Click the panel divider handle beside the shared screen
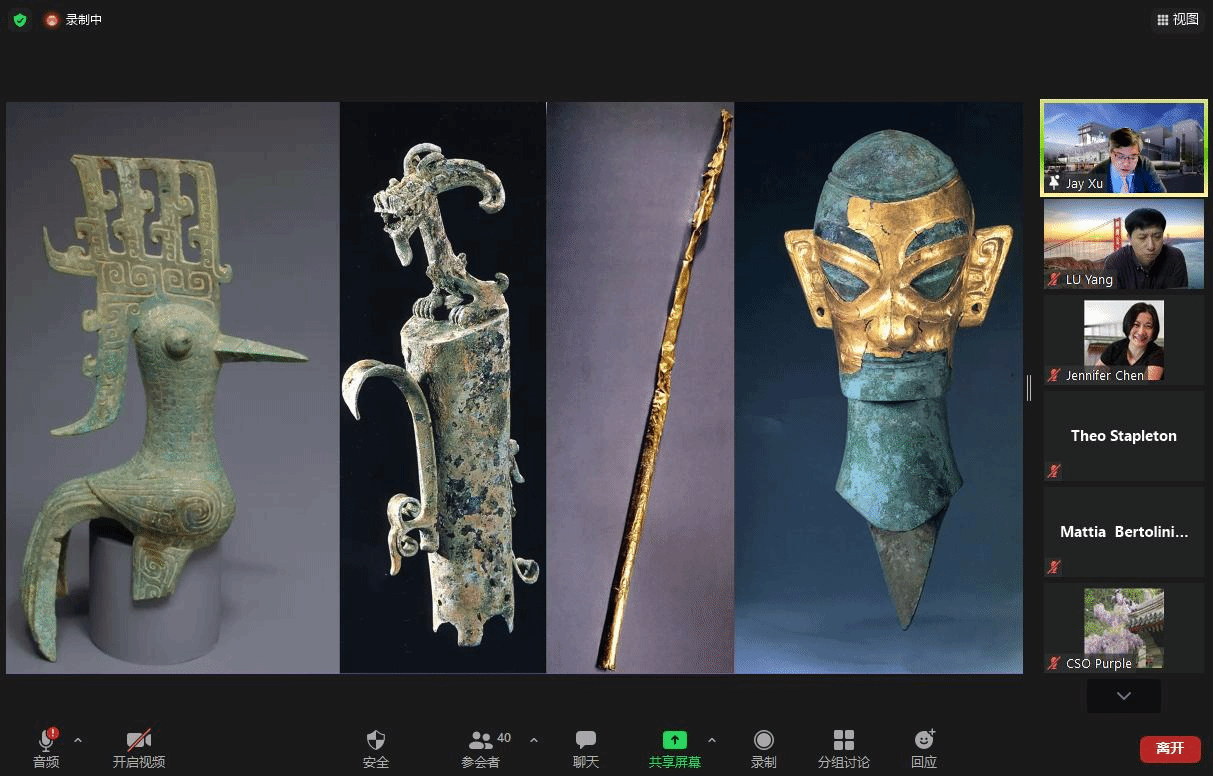Image resolution: width=1213 pixels, height=776 pixels. (1029, 388)
